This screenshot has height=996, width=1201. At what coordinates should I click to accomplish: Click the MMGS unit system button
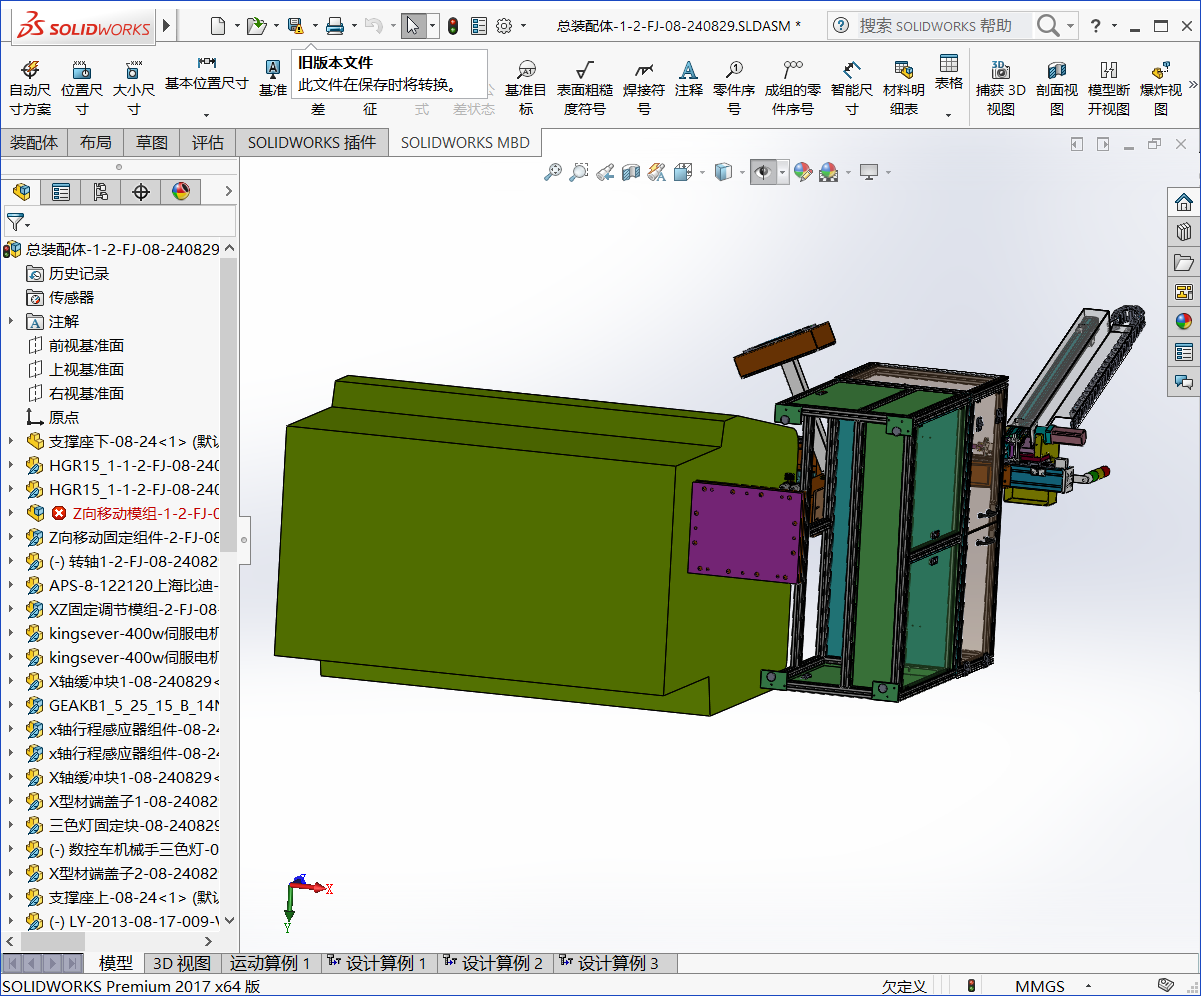coord(1040,987)
